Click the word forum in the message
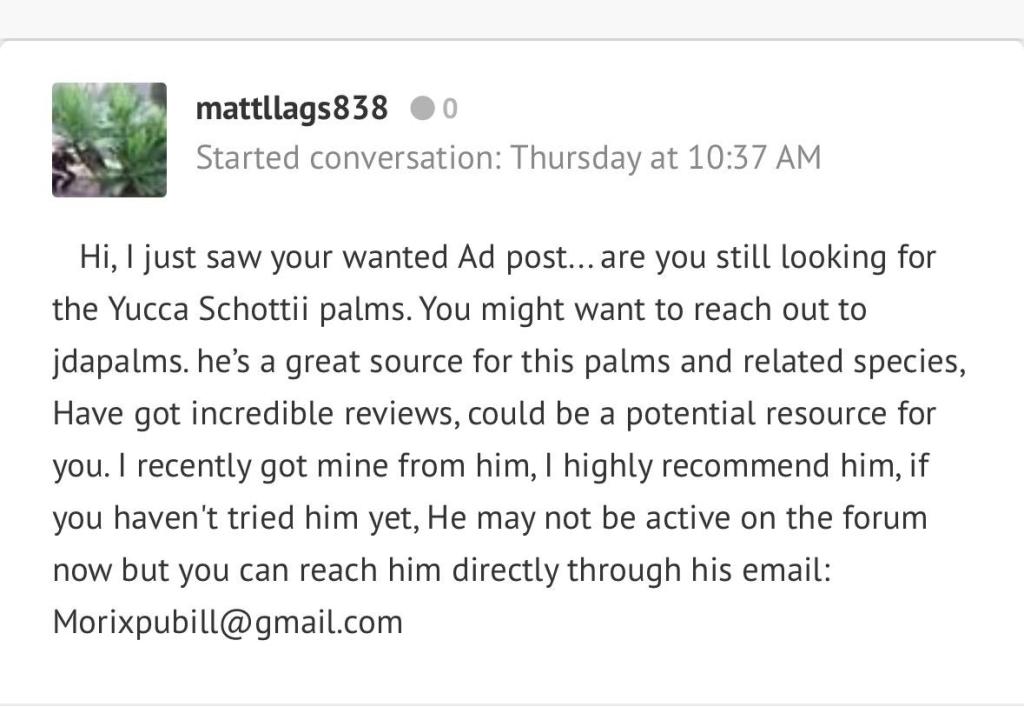The height and width of the screenshot is (707, 1024). pyautogui.click(x=885, y=518)
